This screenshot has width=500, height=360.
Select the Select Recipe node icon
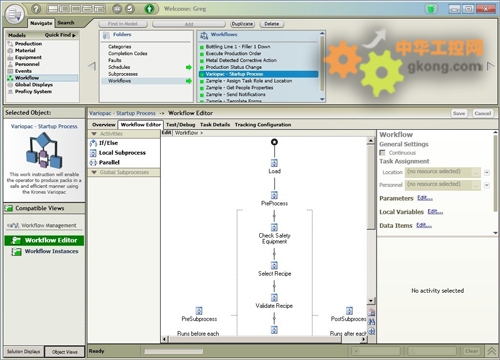tap(274, 265)
